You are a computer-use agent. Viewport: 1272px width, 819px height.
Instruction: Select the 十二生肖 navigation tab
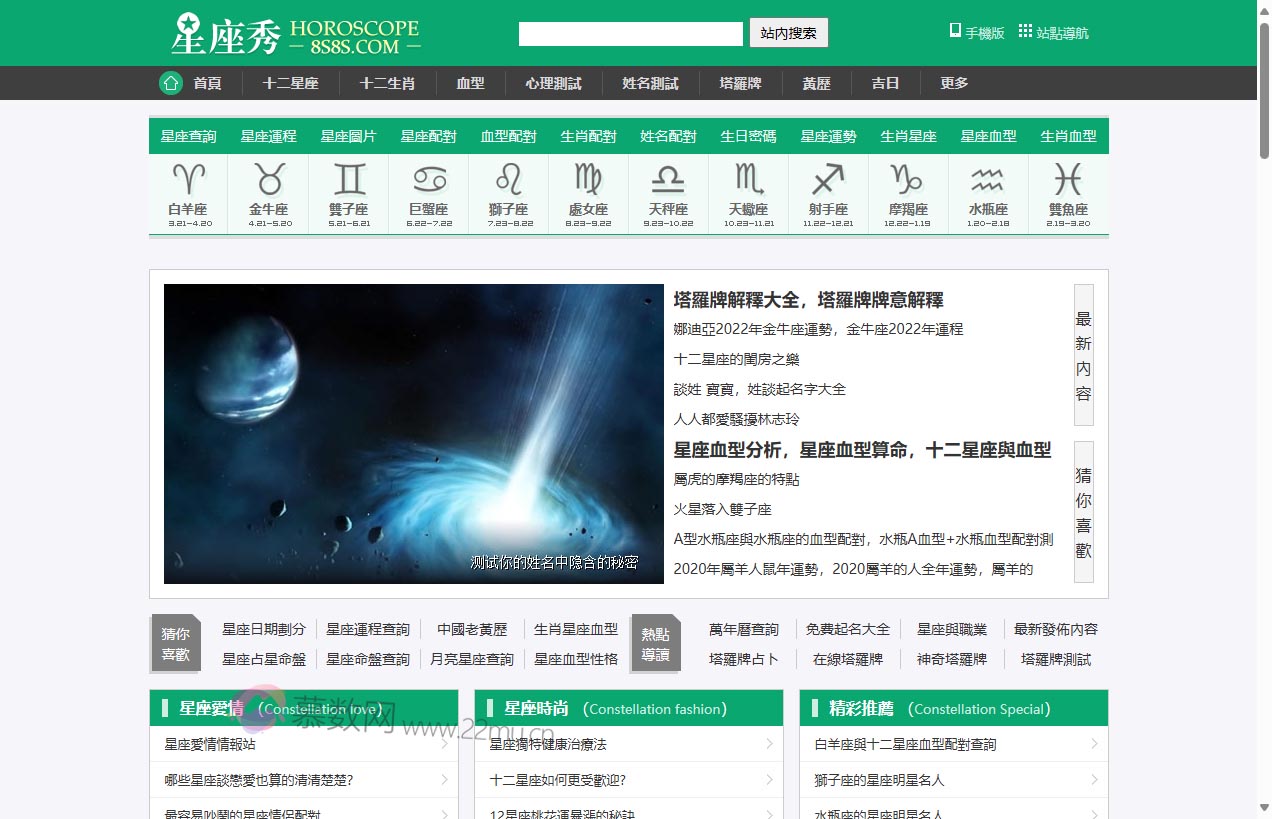click(x=388, y=83)
